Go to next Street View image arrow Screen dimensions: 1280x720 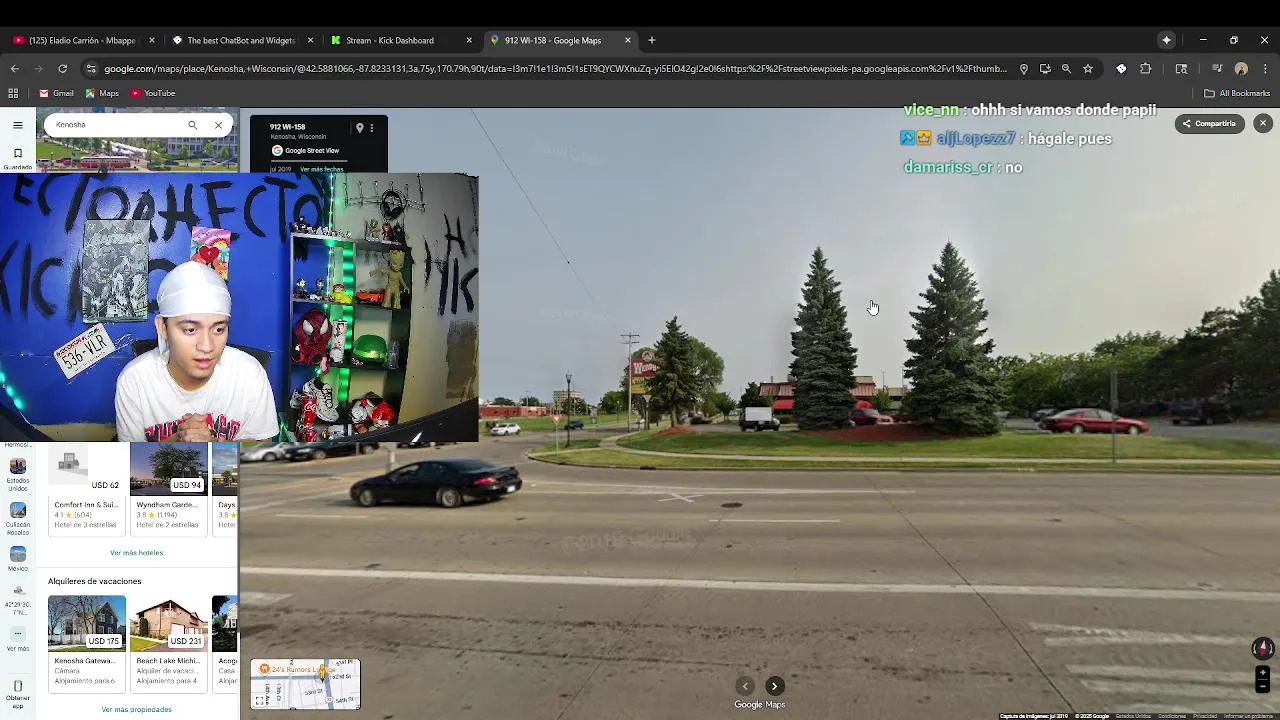point(774,686)
